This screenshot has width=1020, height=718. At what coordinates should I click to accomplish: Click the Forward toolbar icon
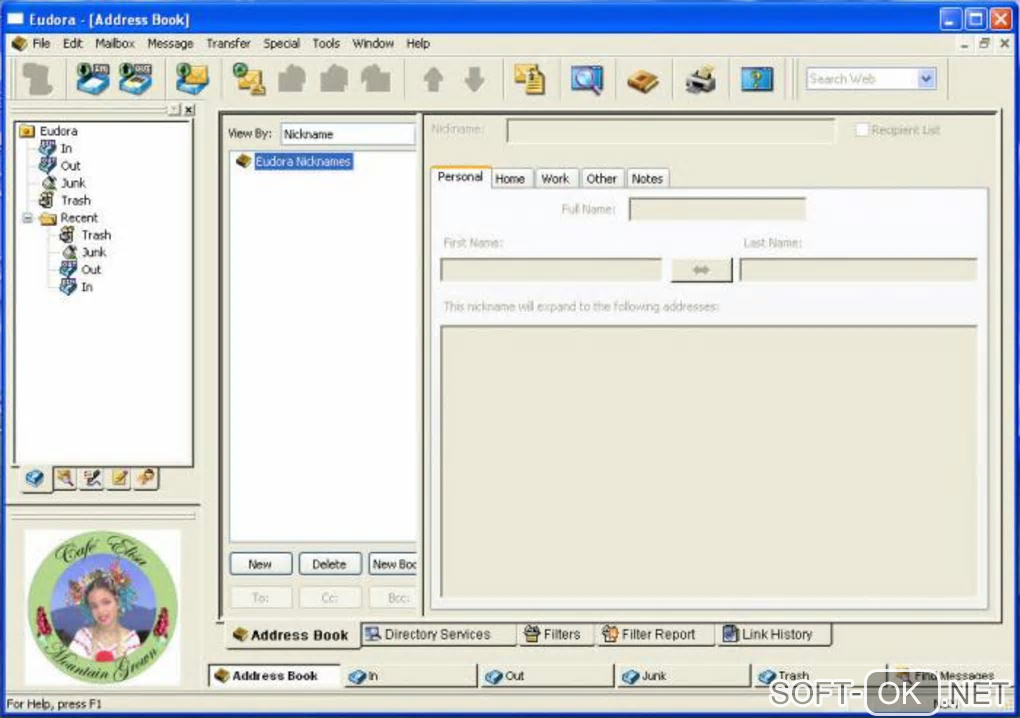375,79
